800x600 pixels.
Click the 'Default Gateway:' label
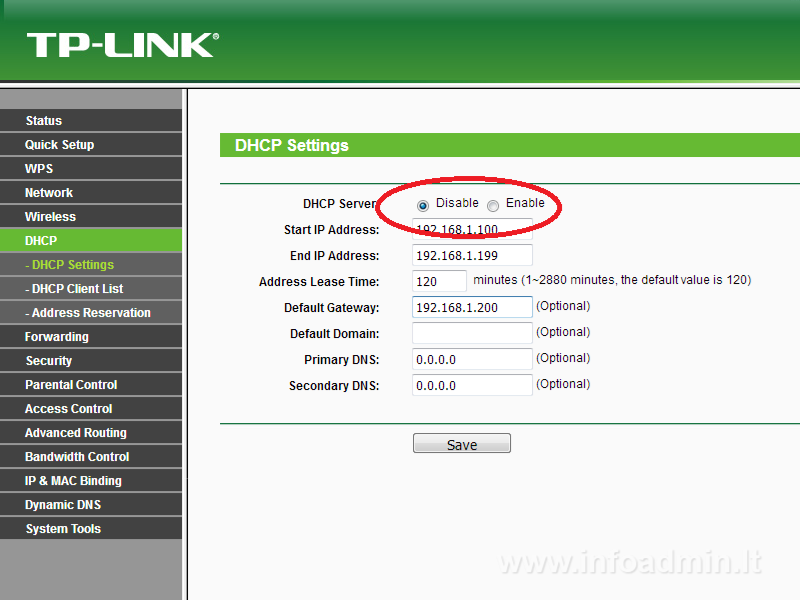pyautogui.click(x=332, y=308)
